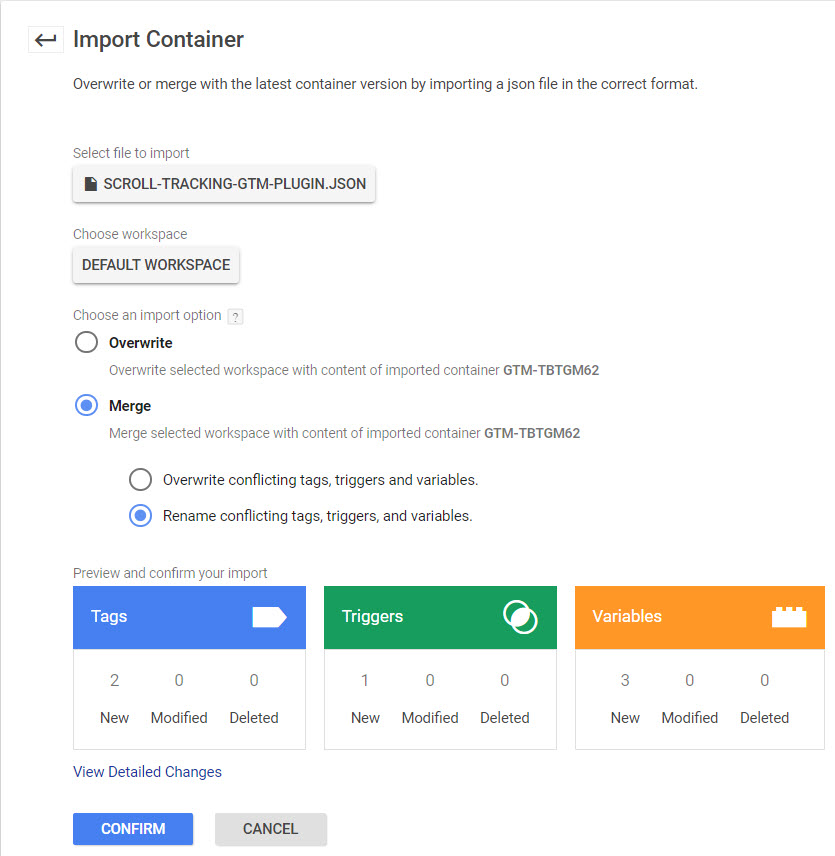Click the new tags count of 2

click(x=114, y=681)
